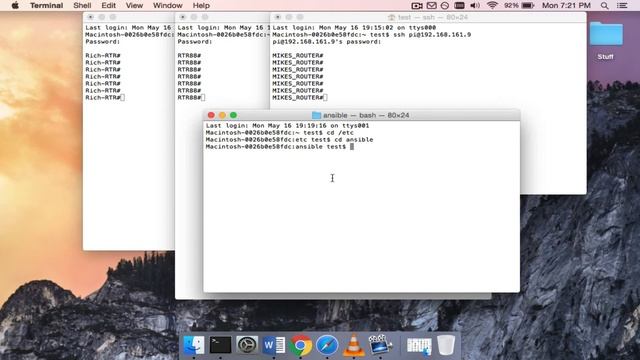Click 'Password:' line in the RTRBB window
The width and height of the screenshot is (640, 360).
click(x=195, y=42)
